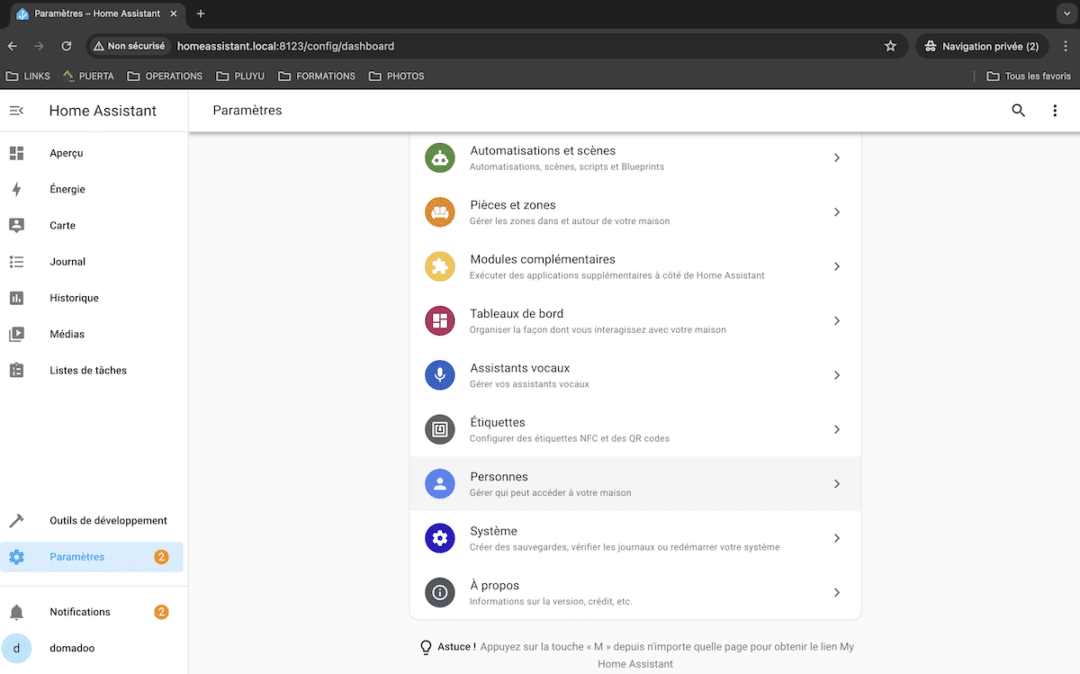
Task: Collapse the Home Assistant sidebar menu
Action: (16, 111)
